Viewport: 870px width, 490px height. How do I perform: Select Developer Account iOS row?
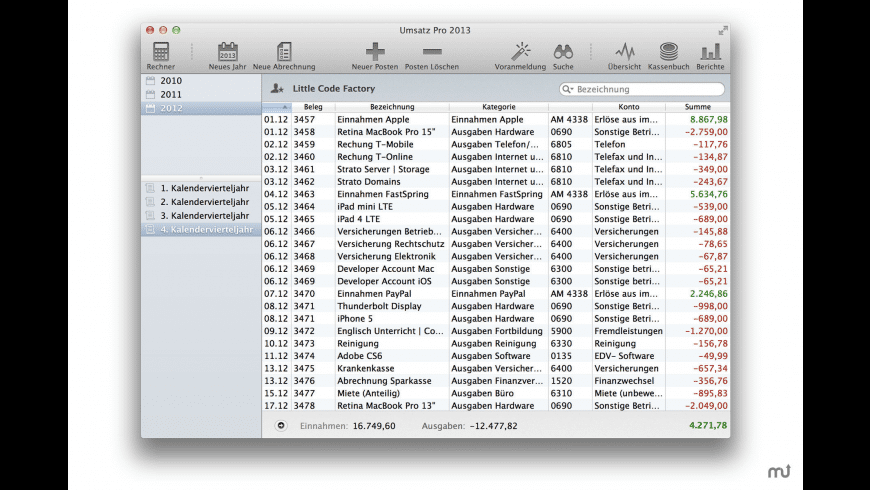495,281
